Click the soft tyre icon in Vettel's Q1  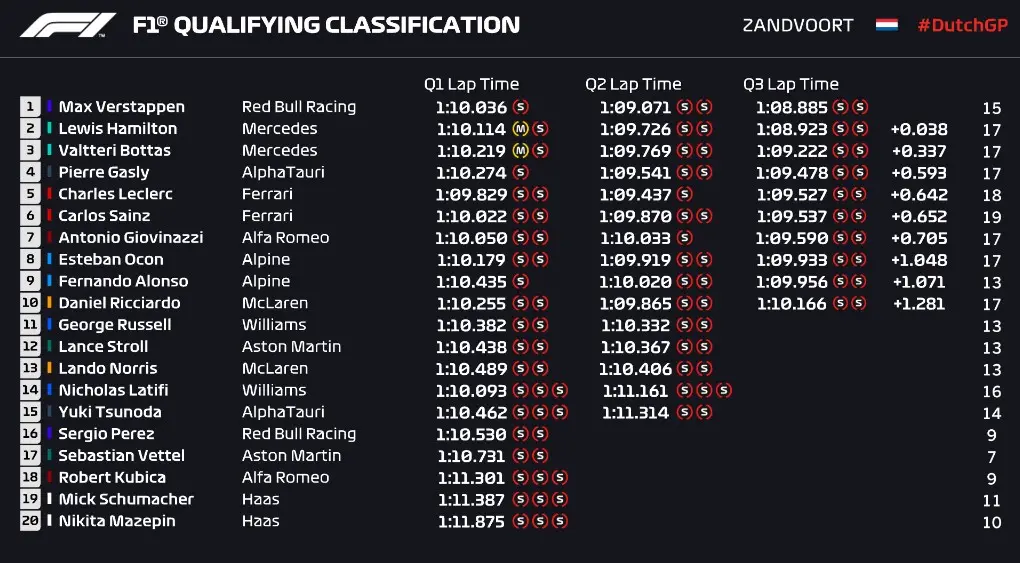(520, 456)
